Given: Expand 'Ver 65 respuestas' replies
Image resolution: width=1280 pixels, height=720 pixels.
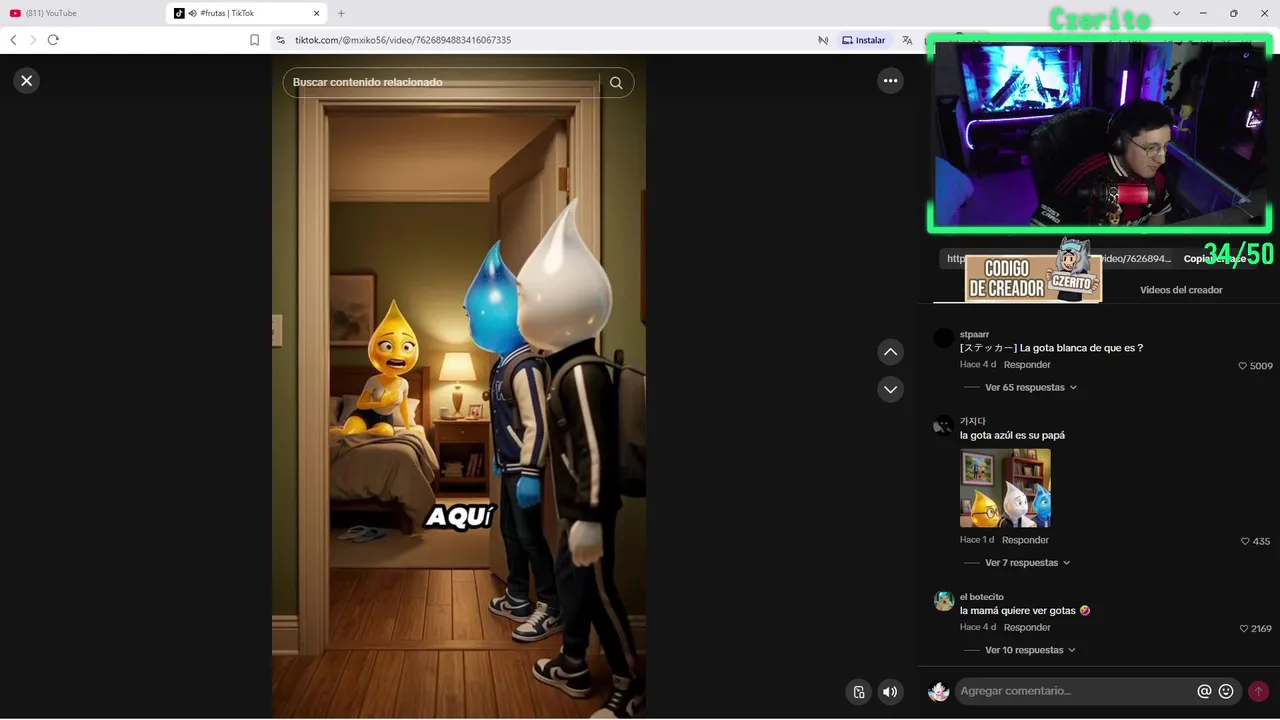Looking at the screenshot, I should tap(1030, 387).
